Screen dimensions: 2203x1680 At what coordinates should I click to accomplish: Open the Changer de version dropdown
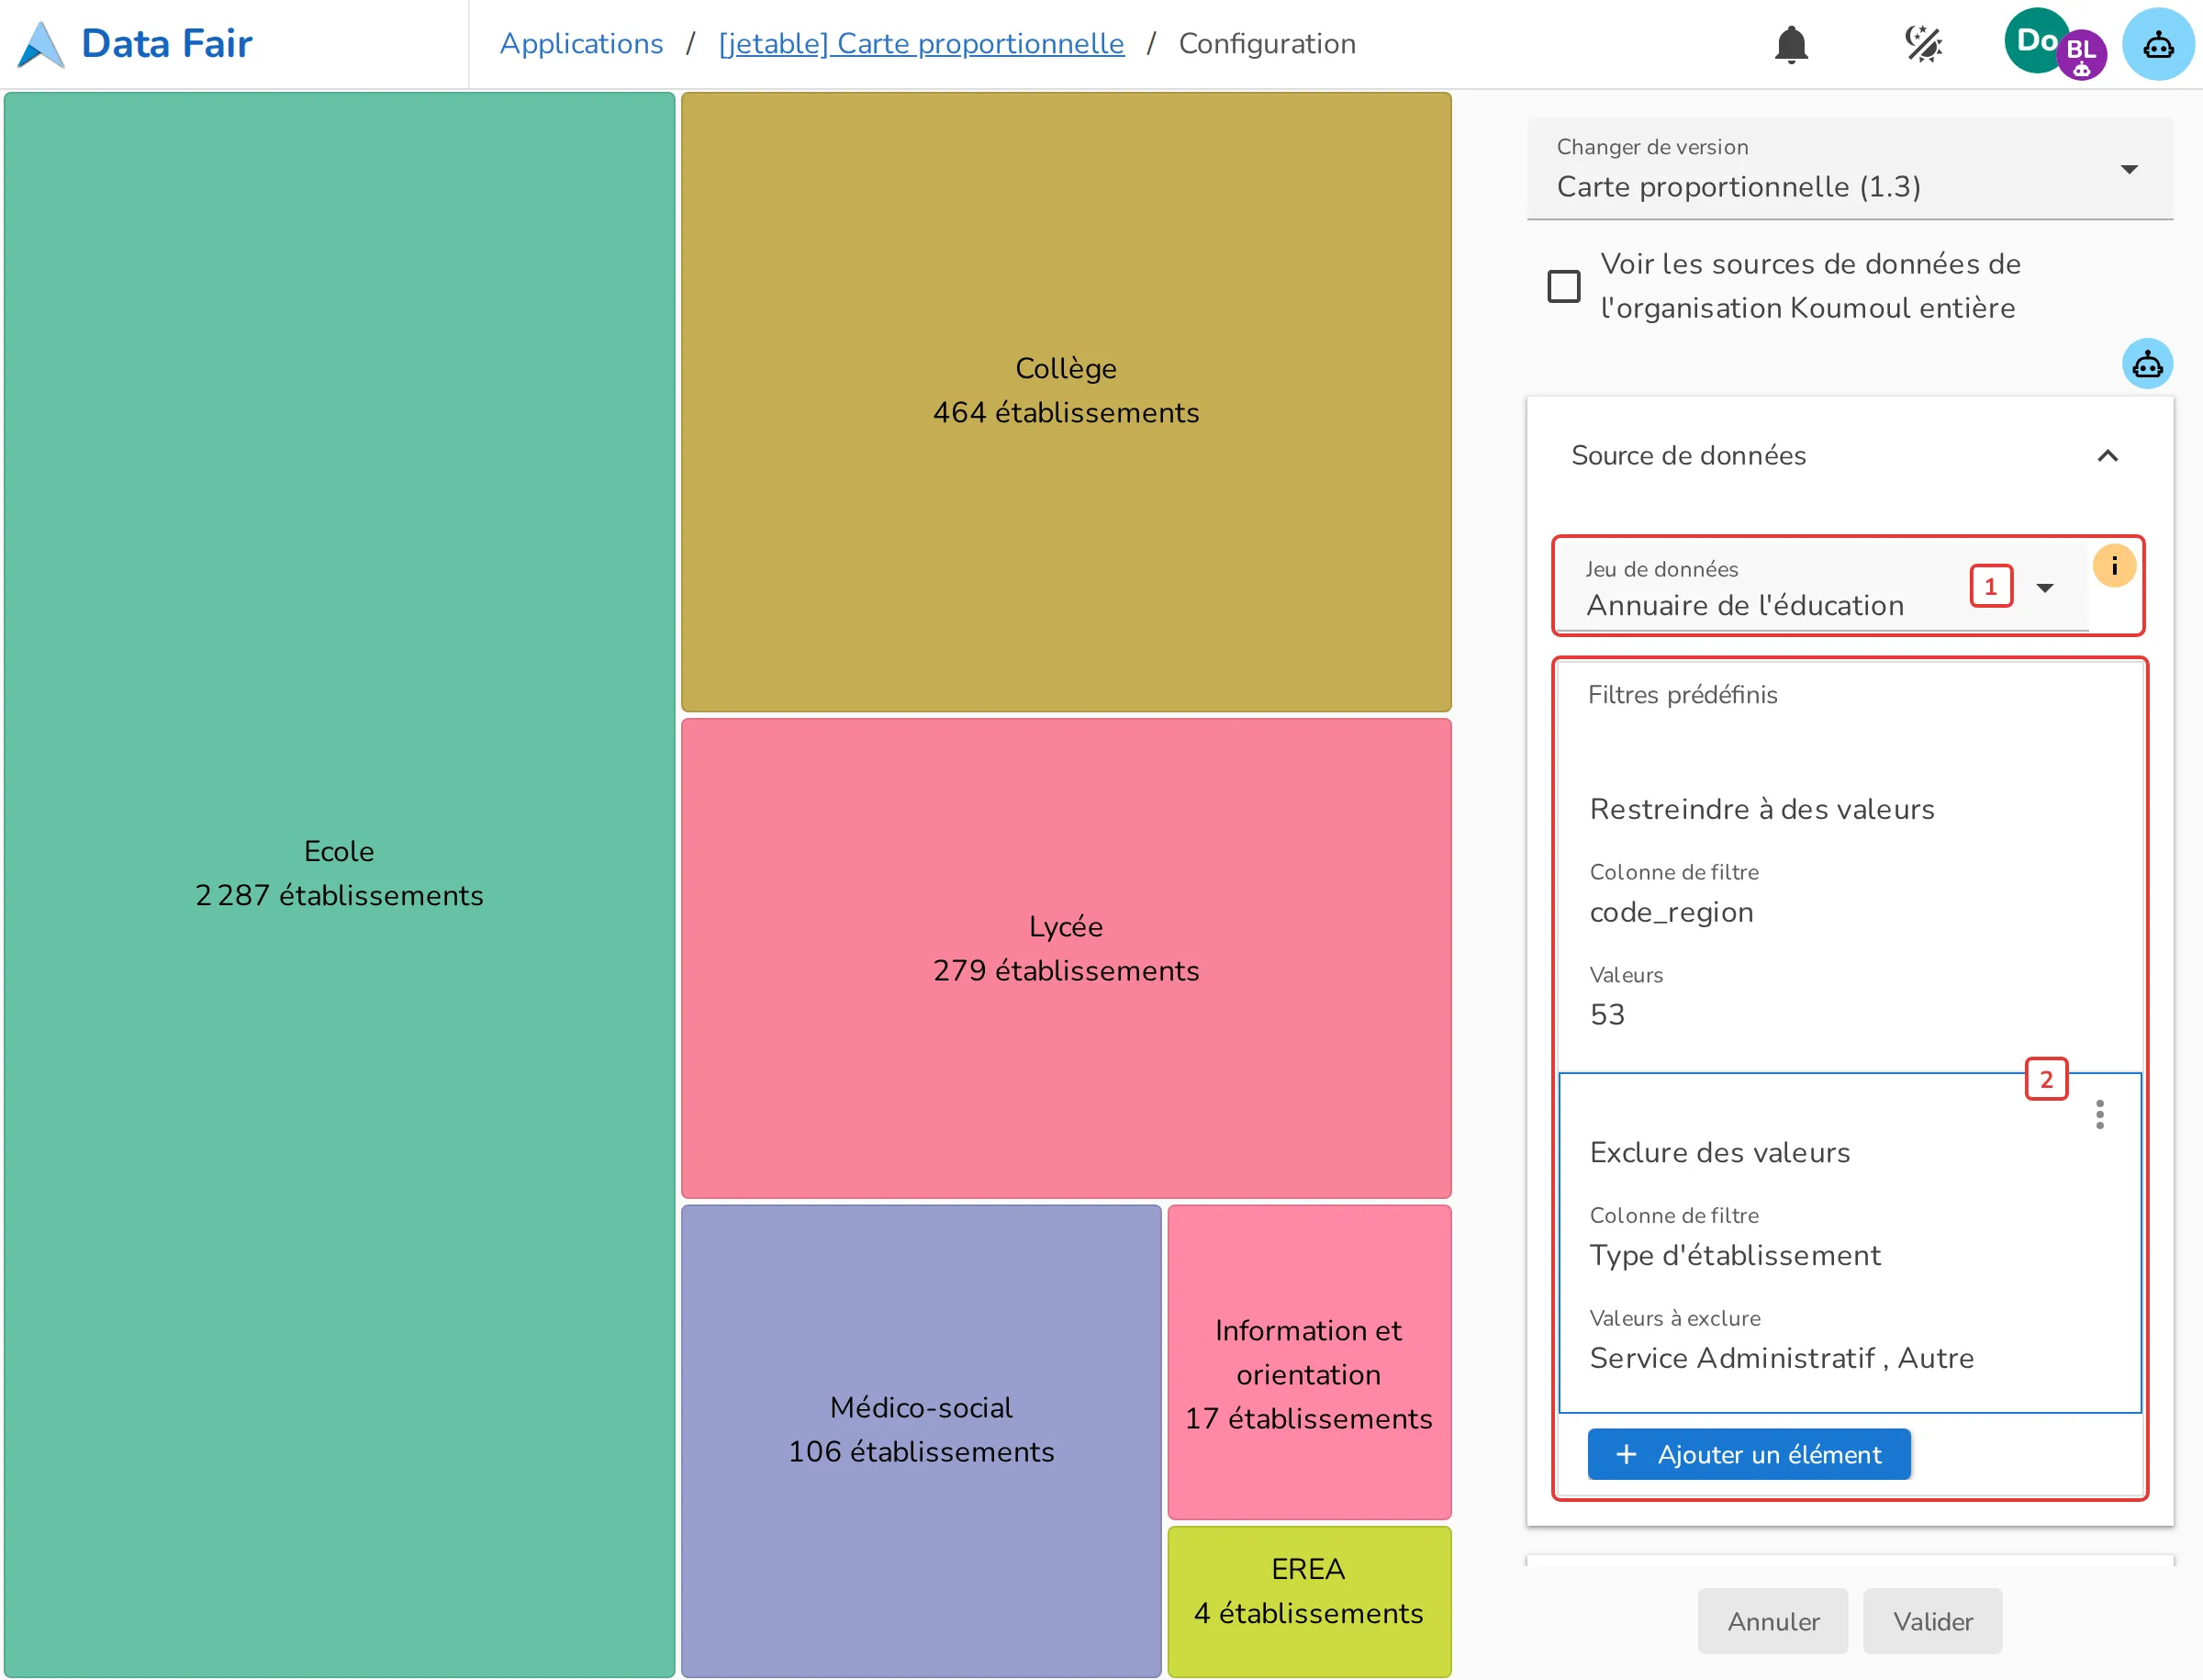coord(1849,169)
